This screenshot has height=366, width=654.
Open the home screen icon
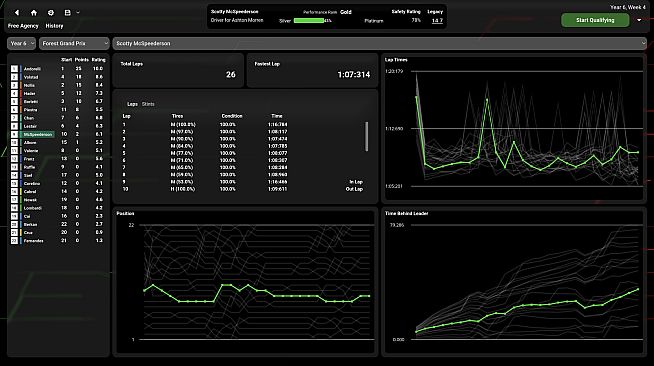34,13
